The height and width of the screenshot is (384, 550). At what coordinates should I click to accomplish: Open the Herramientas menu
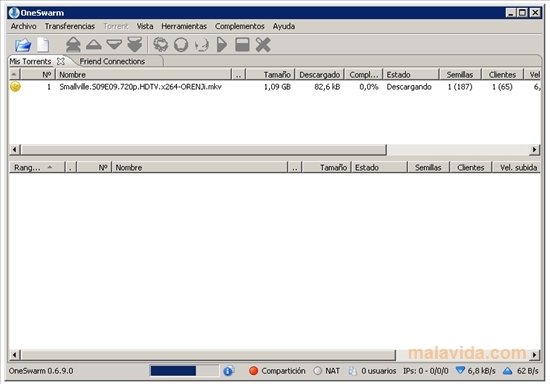[184, 26]
